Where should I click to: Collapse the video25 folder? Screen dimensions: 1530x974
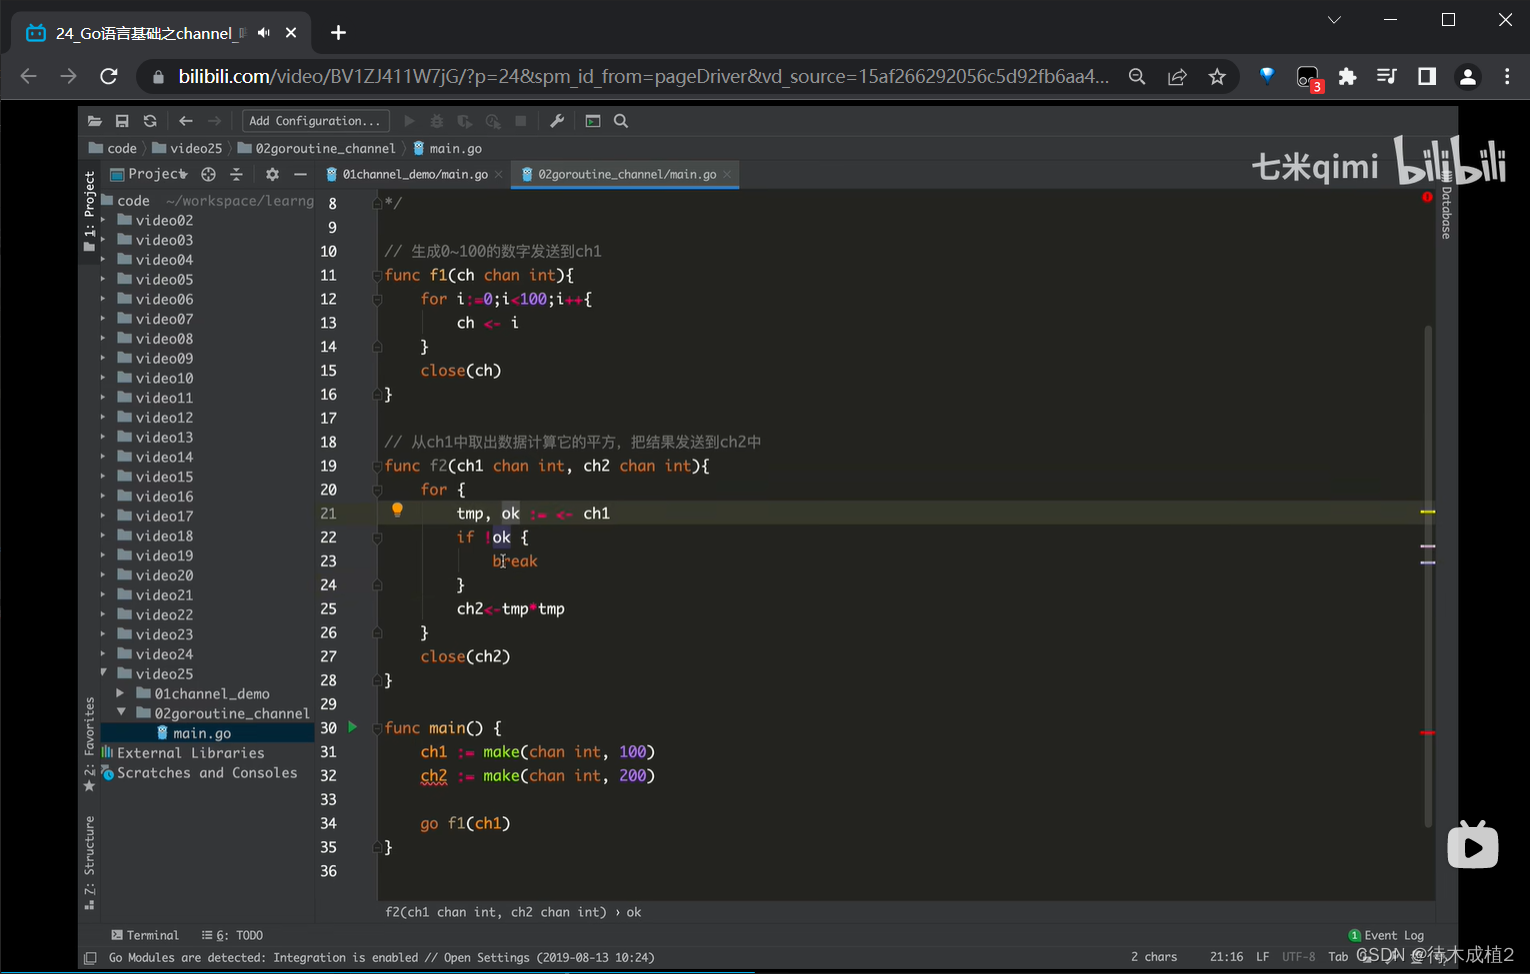coord(103,673)
